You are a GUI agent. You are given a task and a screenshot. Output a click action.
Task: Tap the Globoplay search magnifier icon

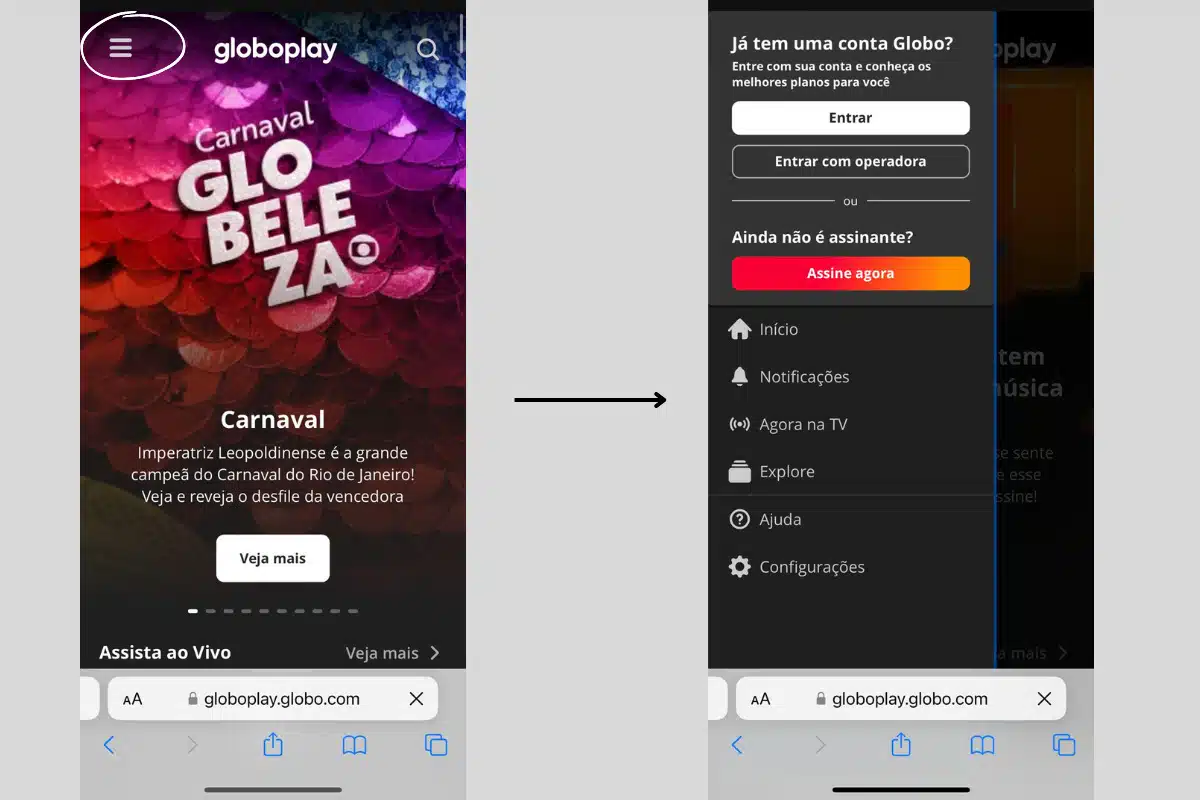427,49
